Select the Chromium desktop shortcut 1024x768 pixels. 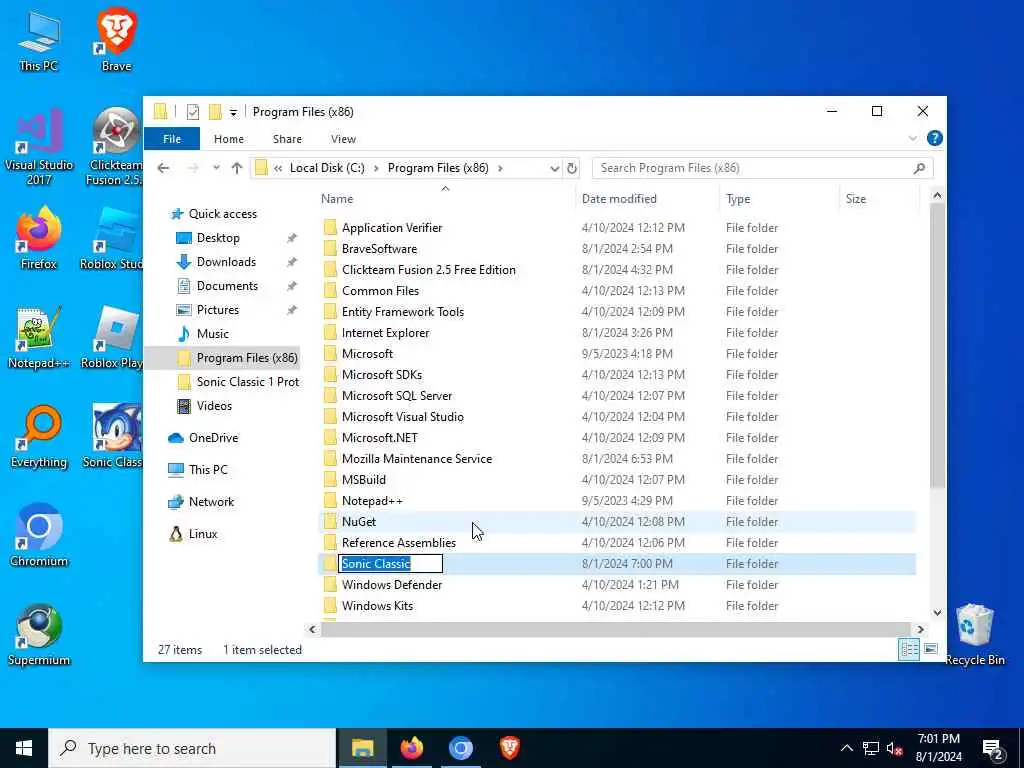click(x=39, y=536)
